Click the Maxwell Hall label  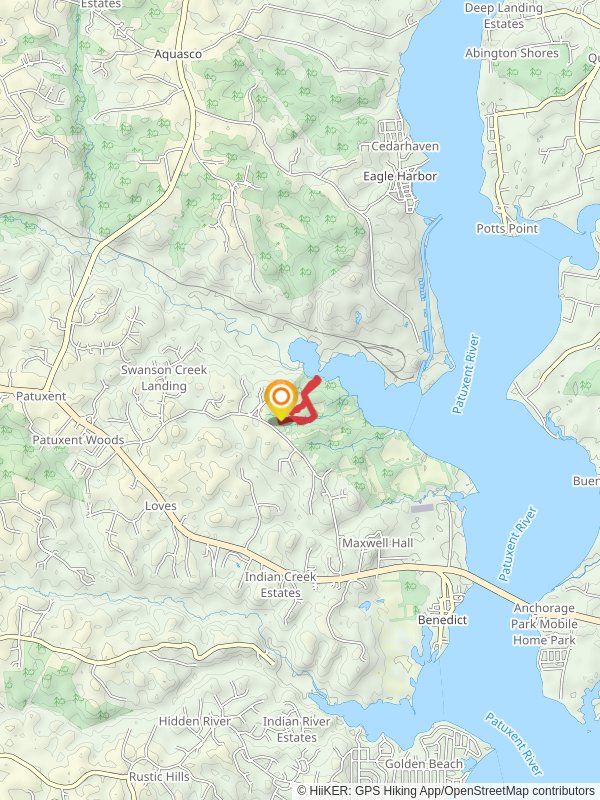point(378,543)
